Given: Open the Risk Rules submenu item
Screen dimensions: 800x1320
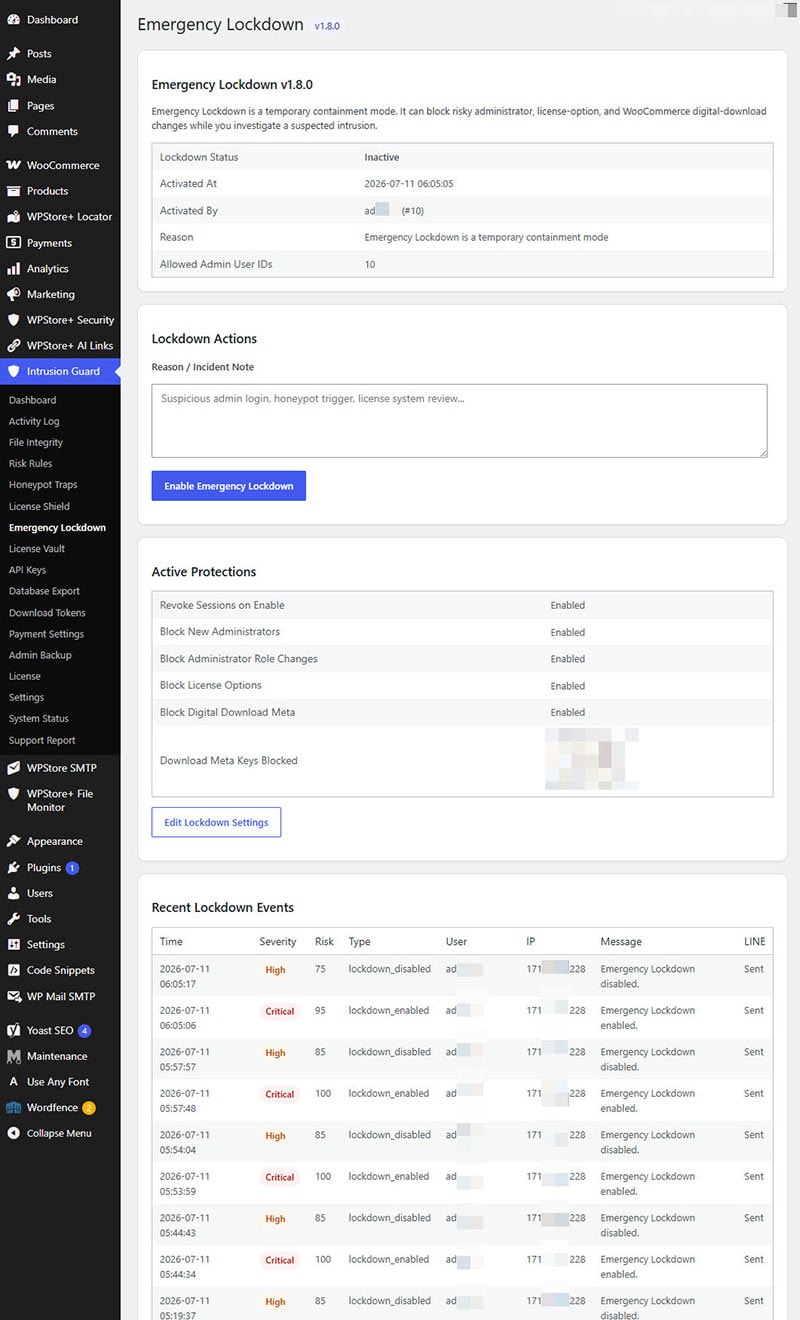Looking at the screenshot, I should [31, 464].
